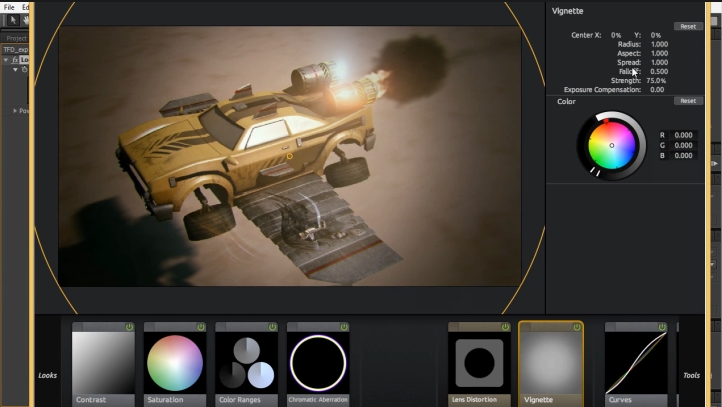Select the Hand tool

pyautogui.click(x=26, y=20)
